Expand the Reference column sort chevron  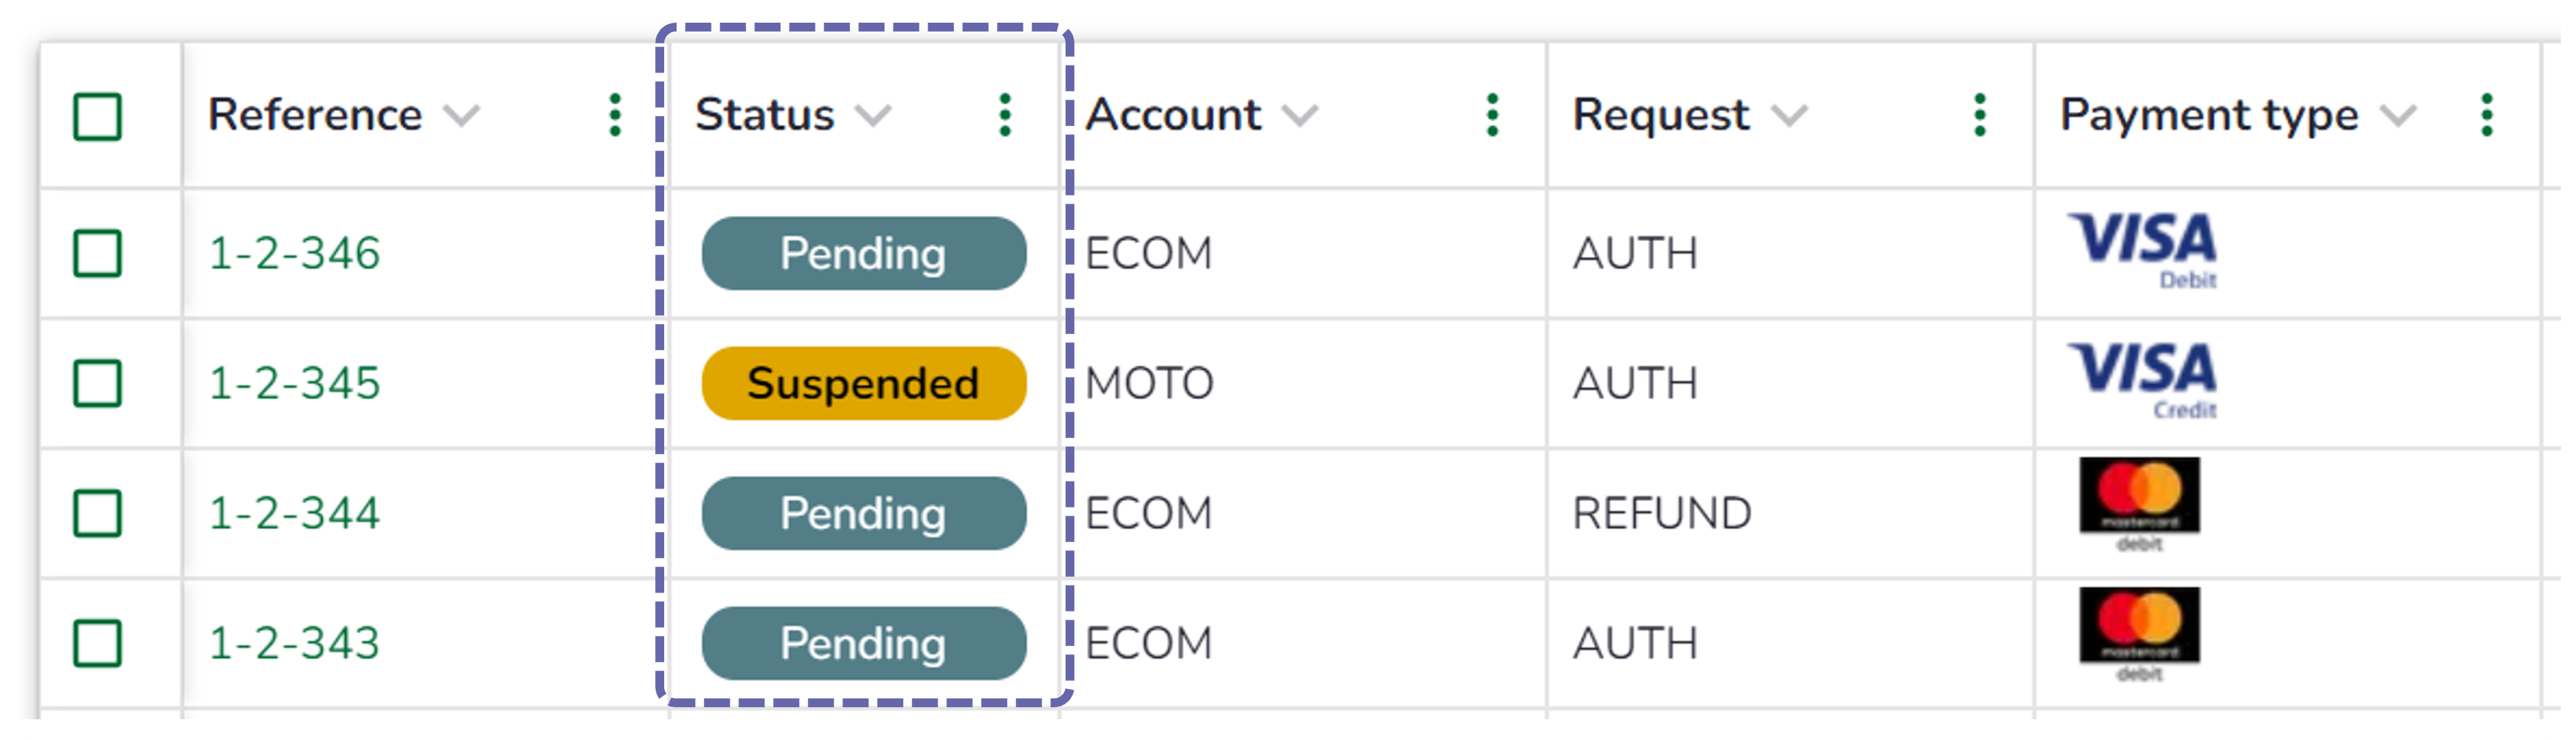(x=462, y=116)
